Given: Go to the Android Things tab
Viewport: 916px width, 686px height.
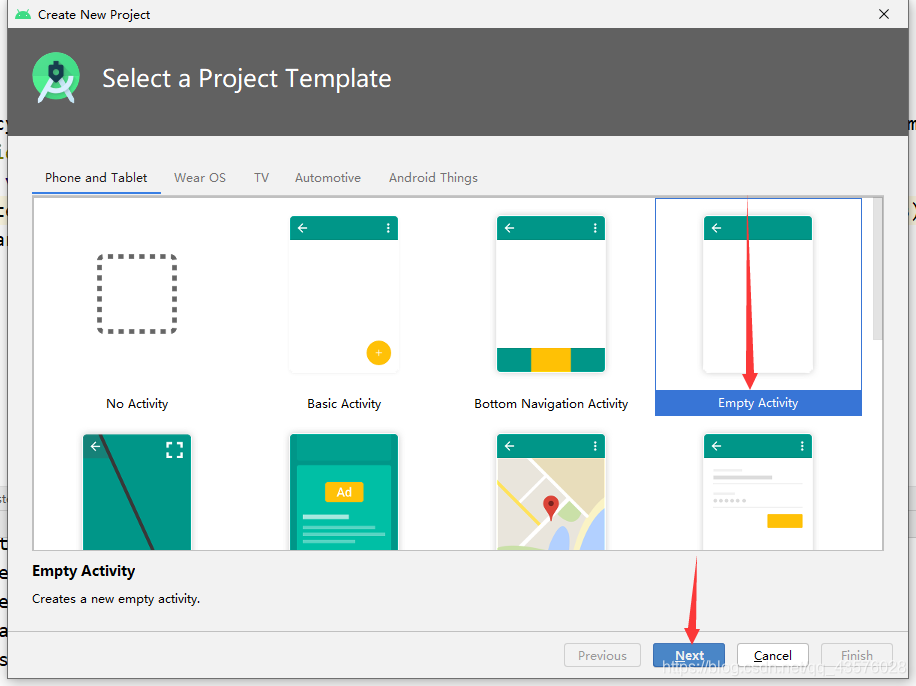Looking at the screenshot, I should 433,178.
